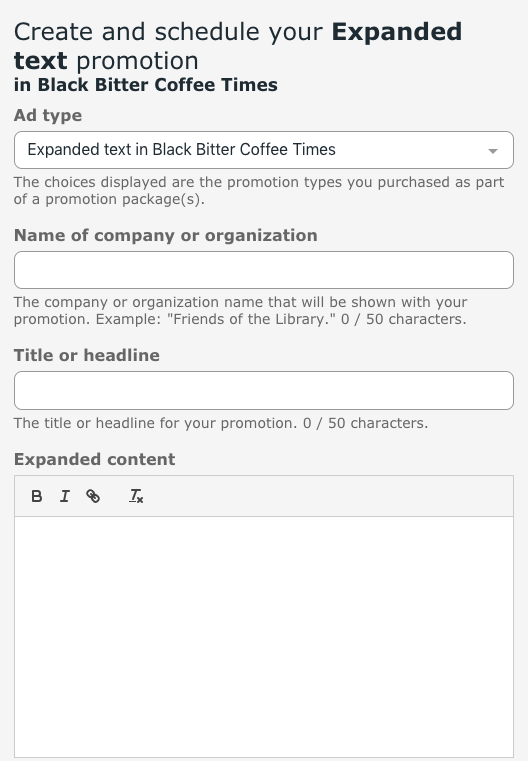Place the cursor in the Expanded content editor body
This screenshot has width=528, height=761.
point(264,636)
